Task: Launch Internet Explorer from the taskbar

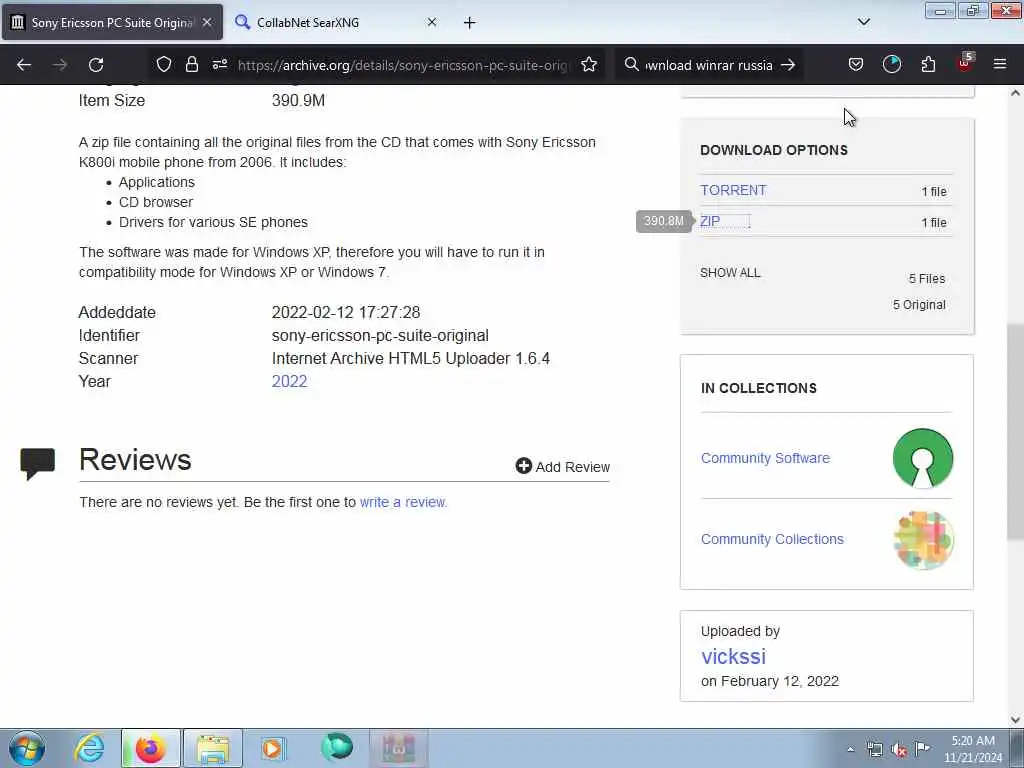Action: point(89,749)
